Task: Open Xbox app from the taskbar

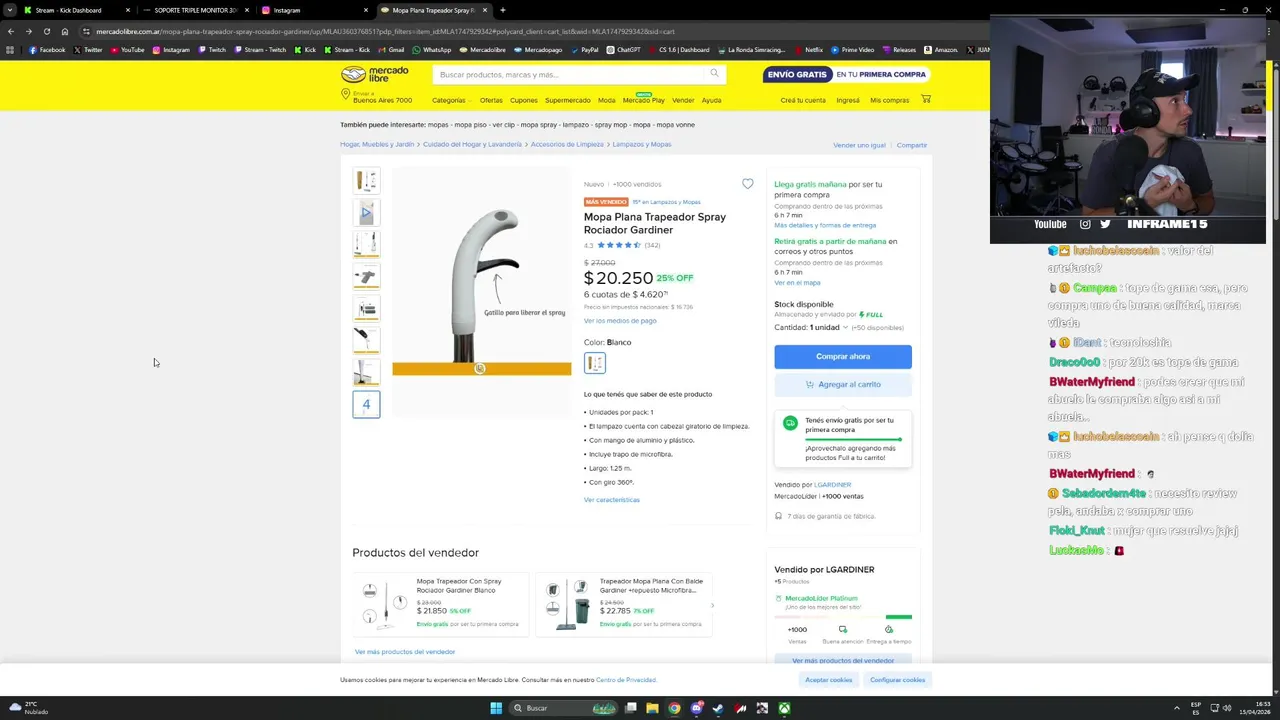Action: coord(785,708)
